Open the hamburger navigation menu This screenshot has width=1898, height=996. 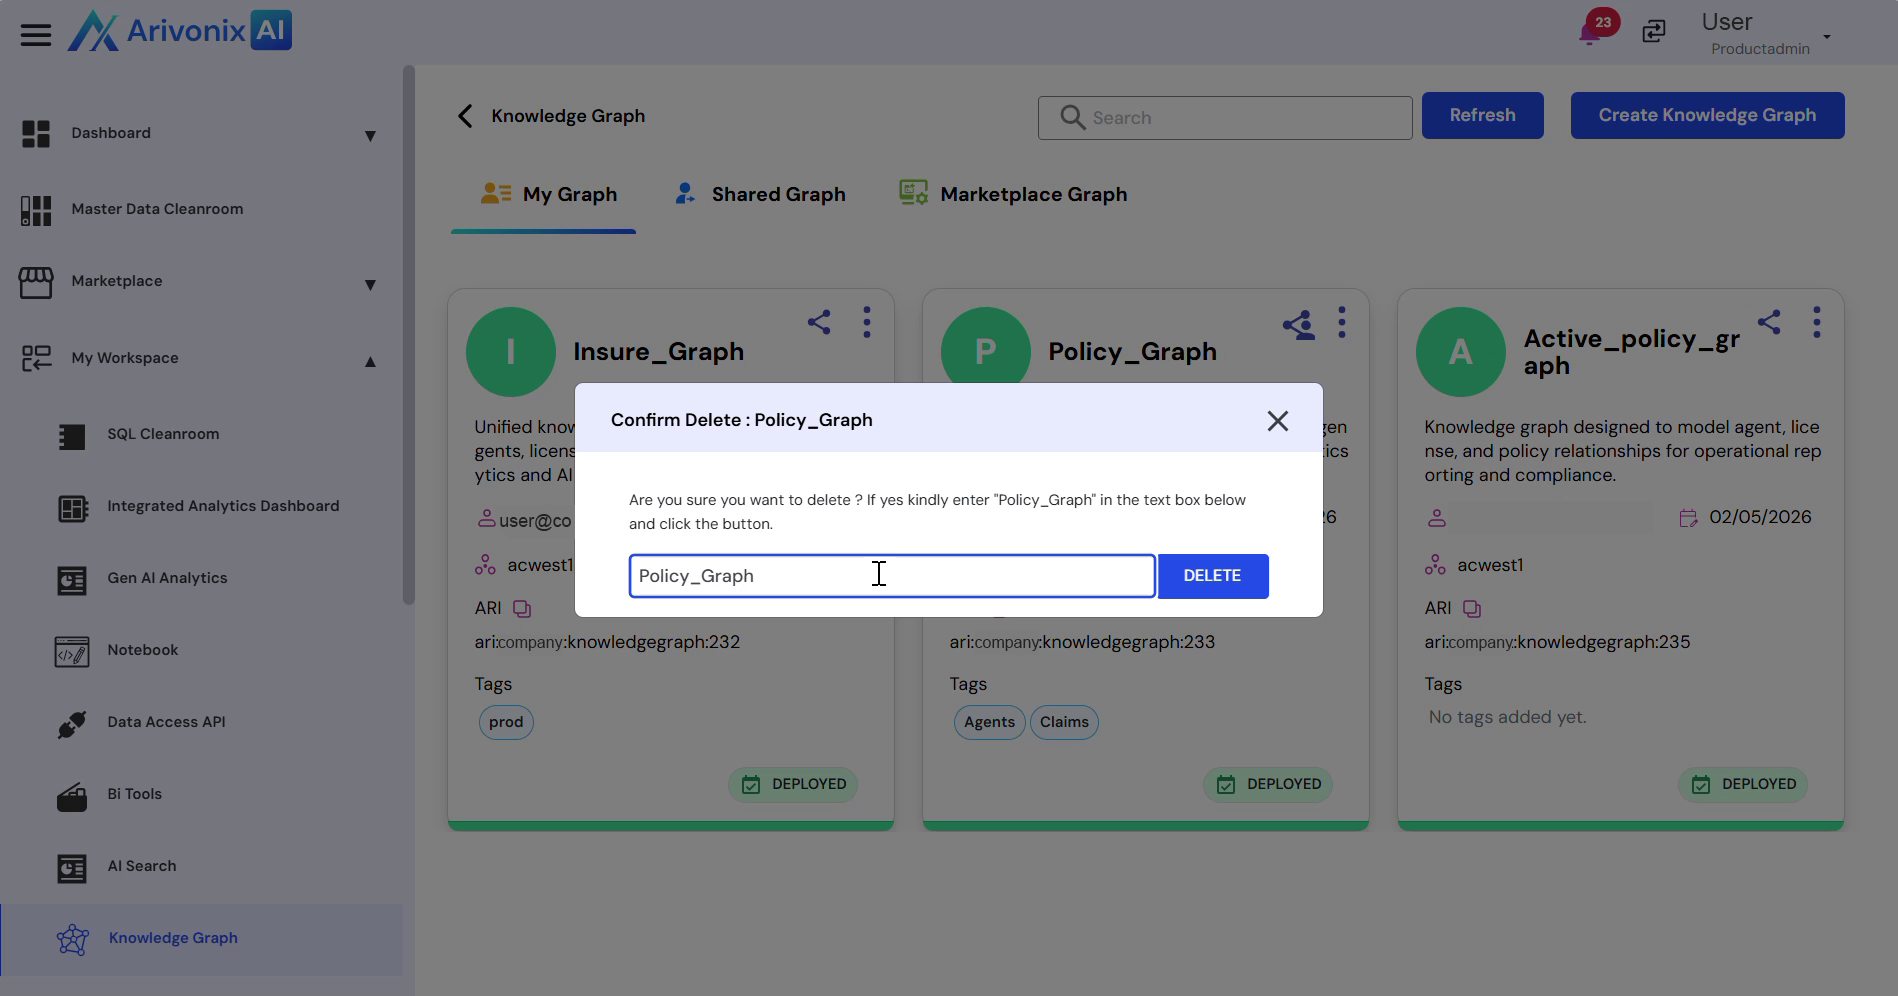tap(36, 35)
